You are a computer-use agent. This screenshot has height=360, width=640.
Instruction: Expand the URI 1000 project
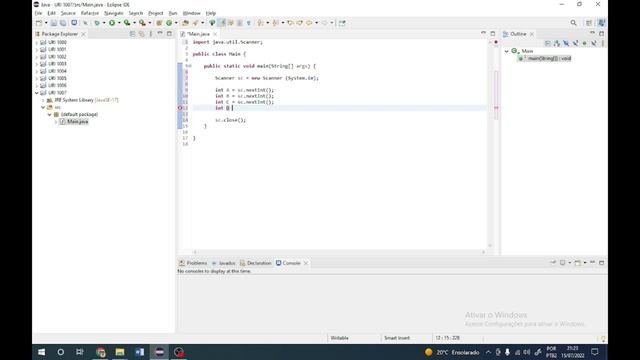(37, 42)
